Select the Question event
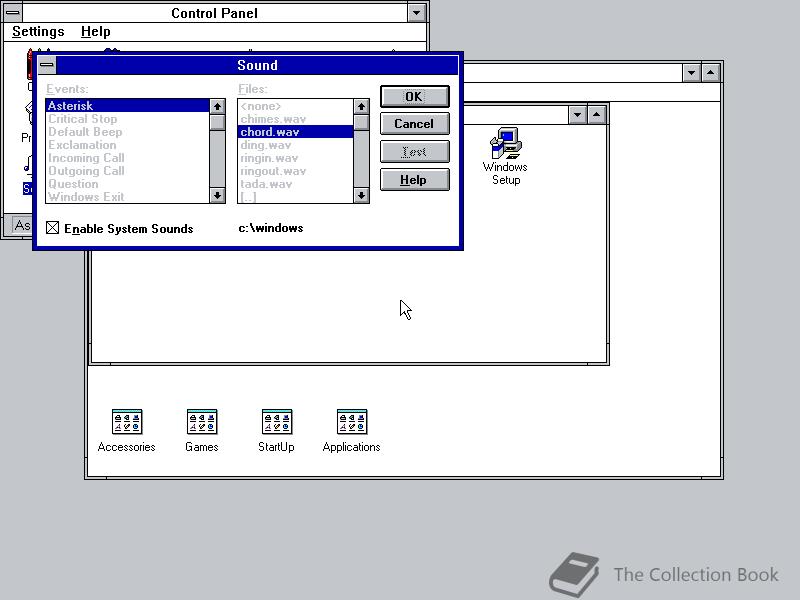The height and width of the screenshot is (600, 800). pos(128,184)
